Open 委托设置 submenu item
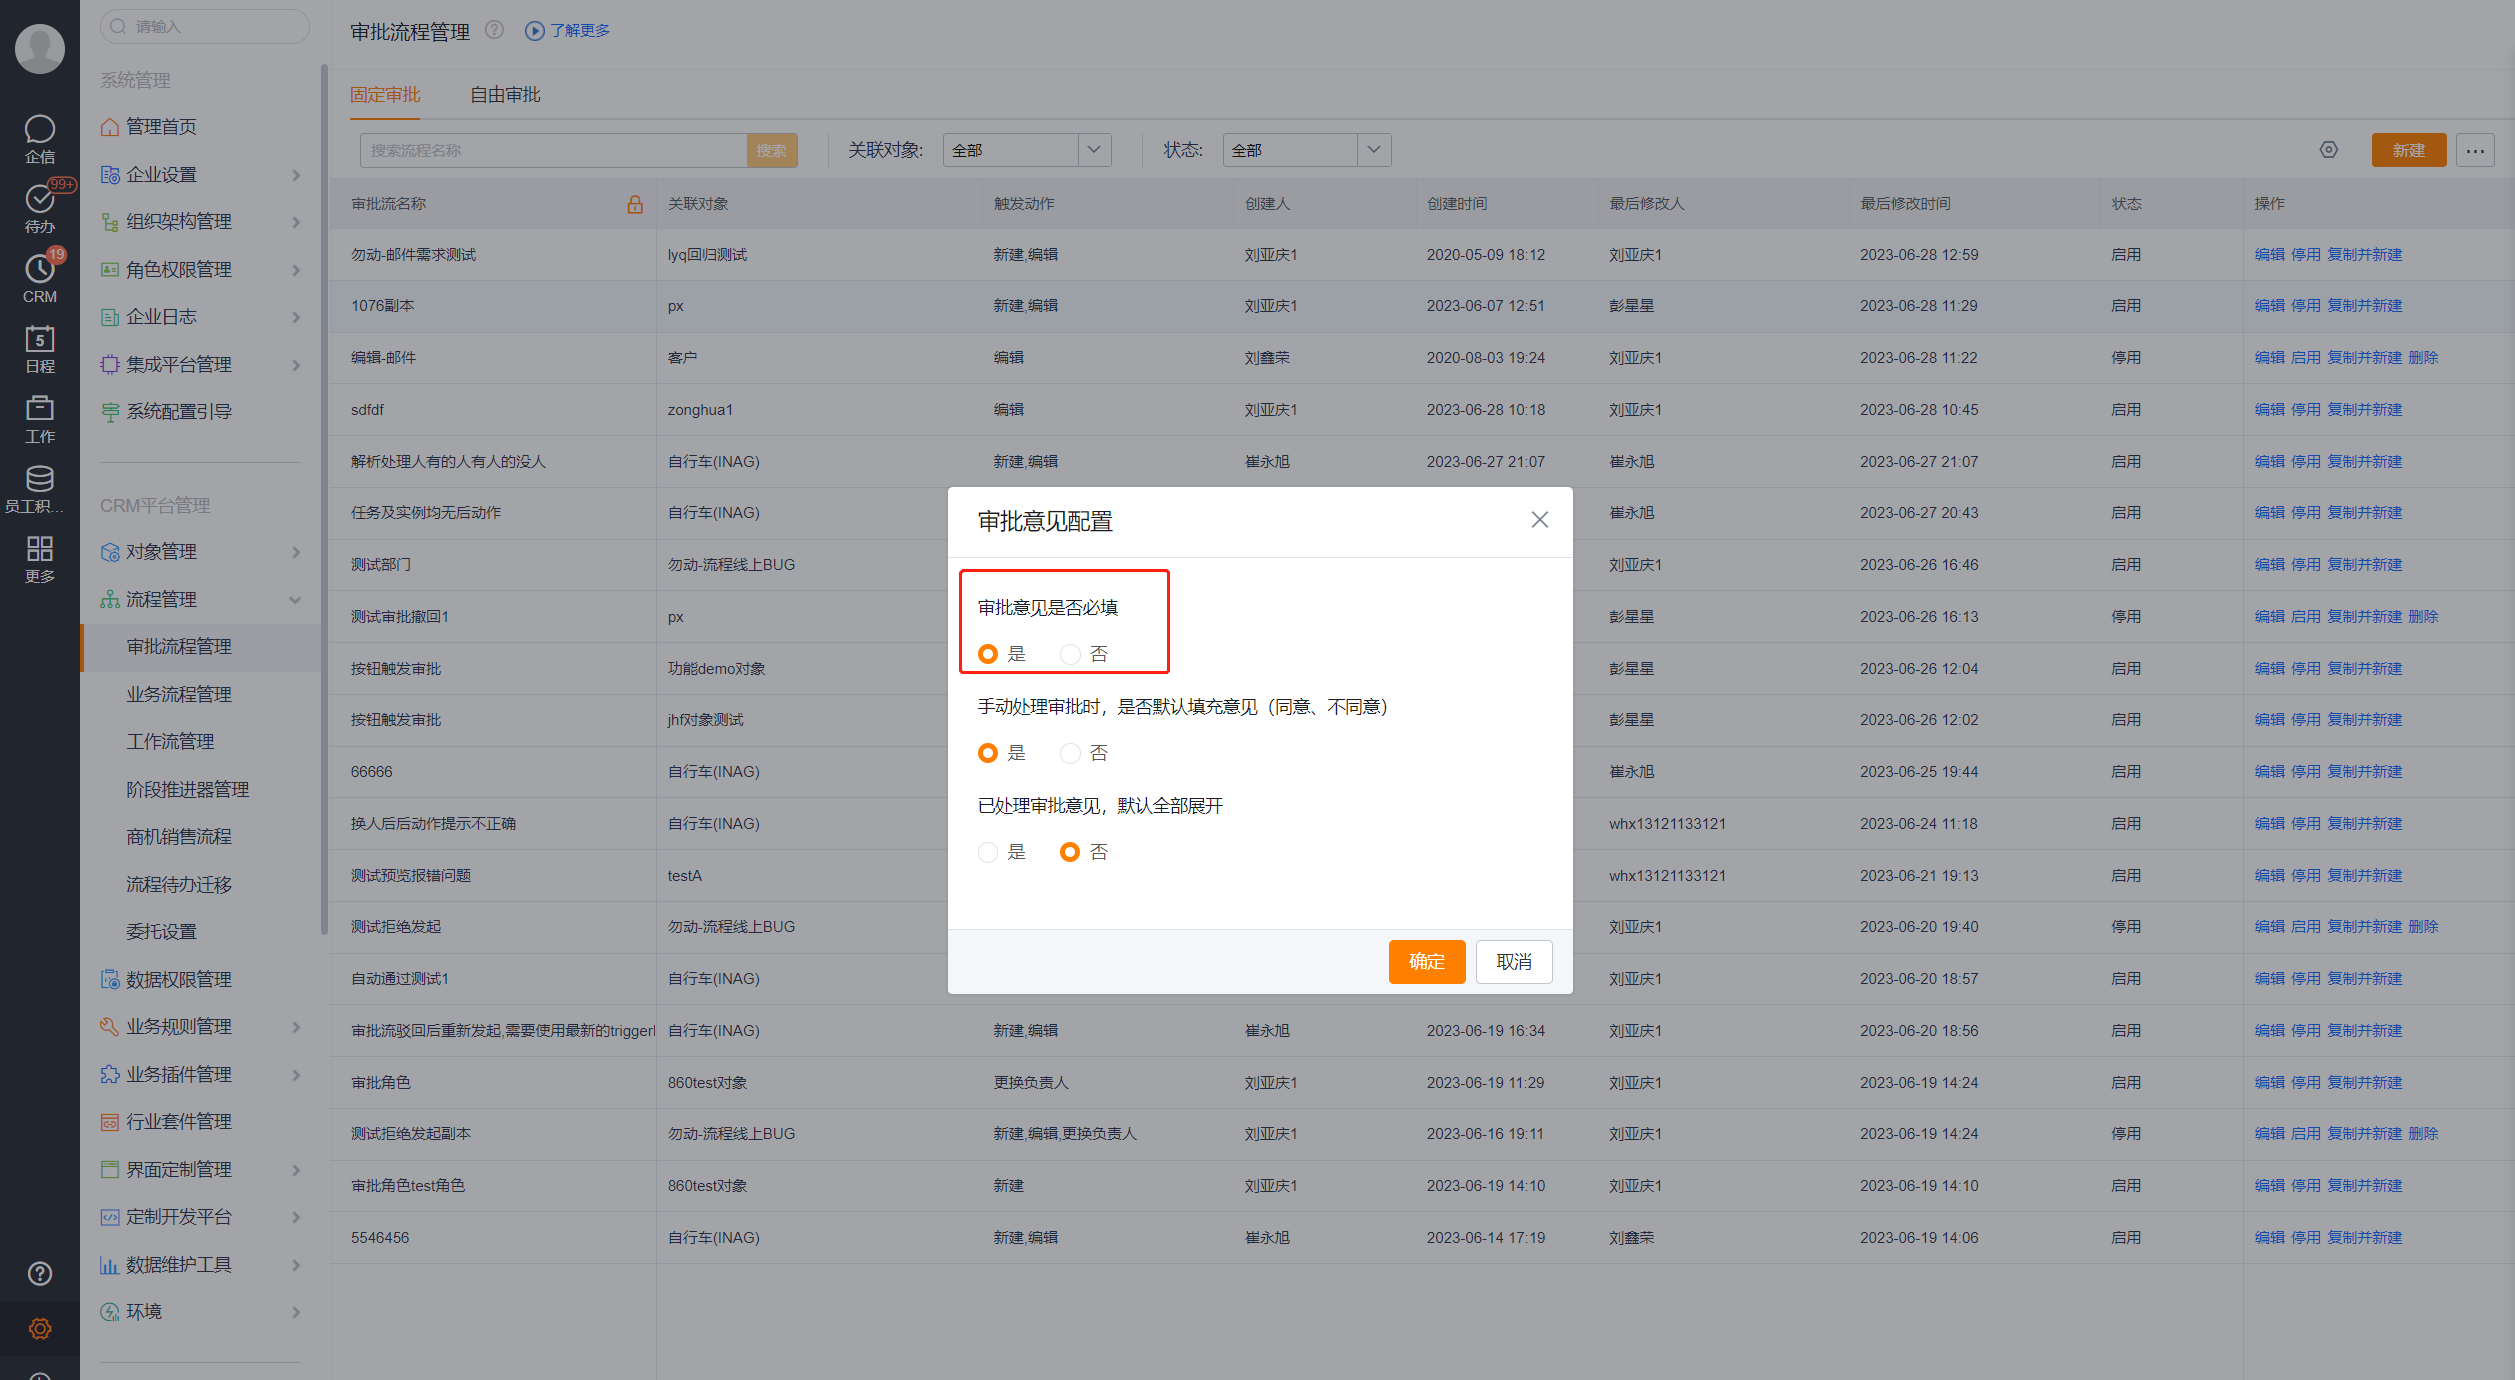 pos(161,932)
